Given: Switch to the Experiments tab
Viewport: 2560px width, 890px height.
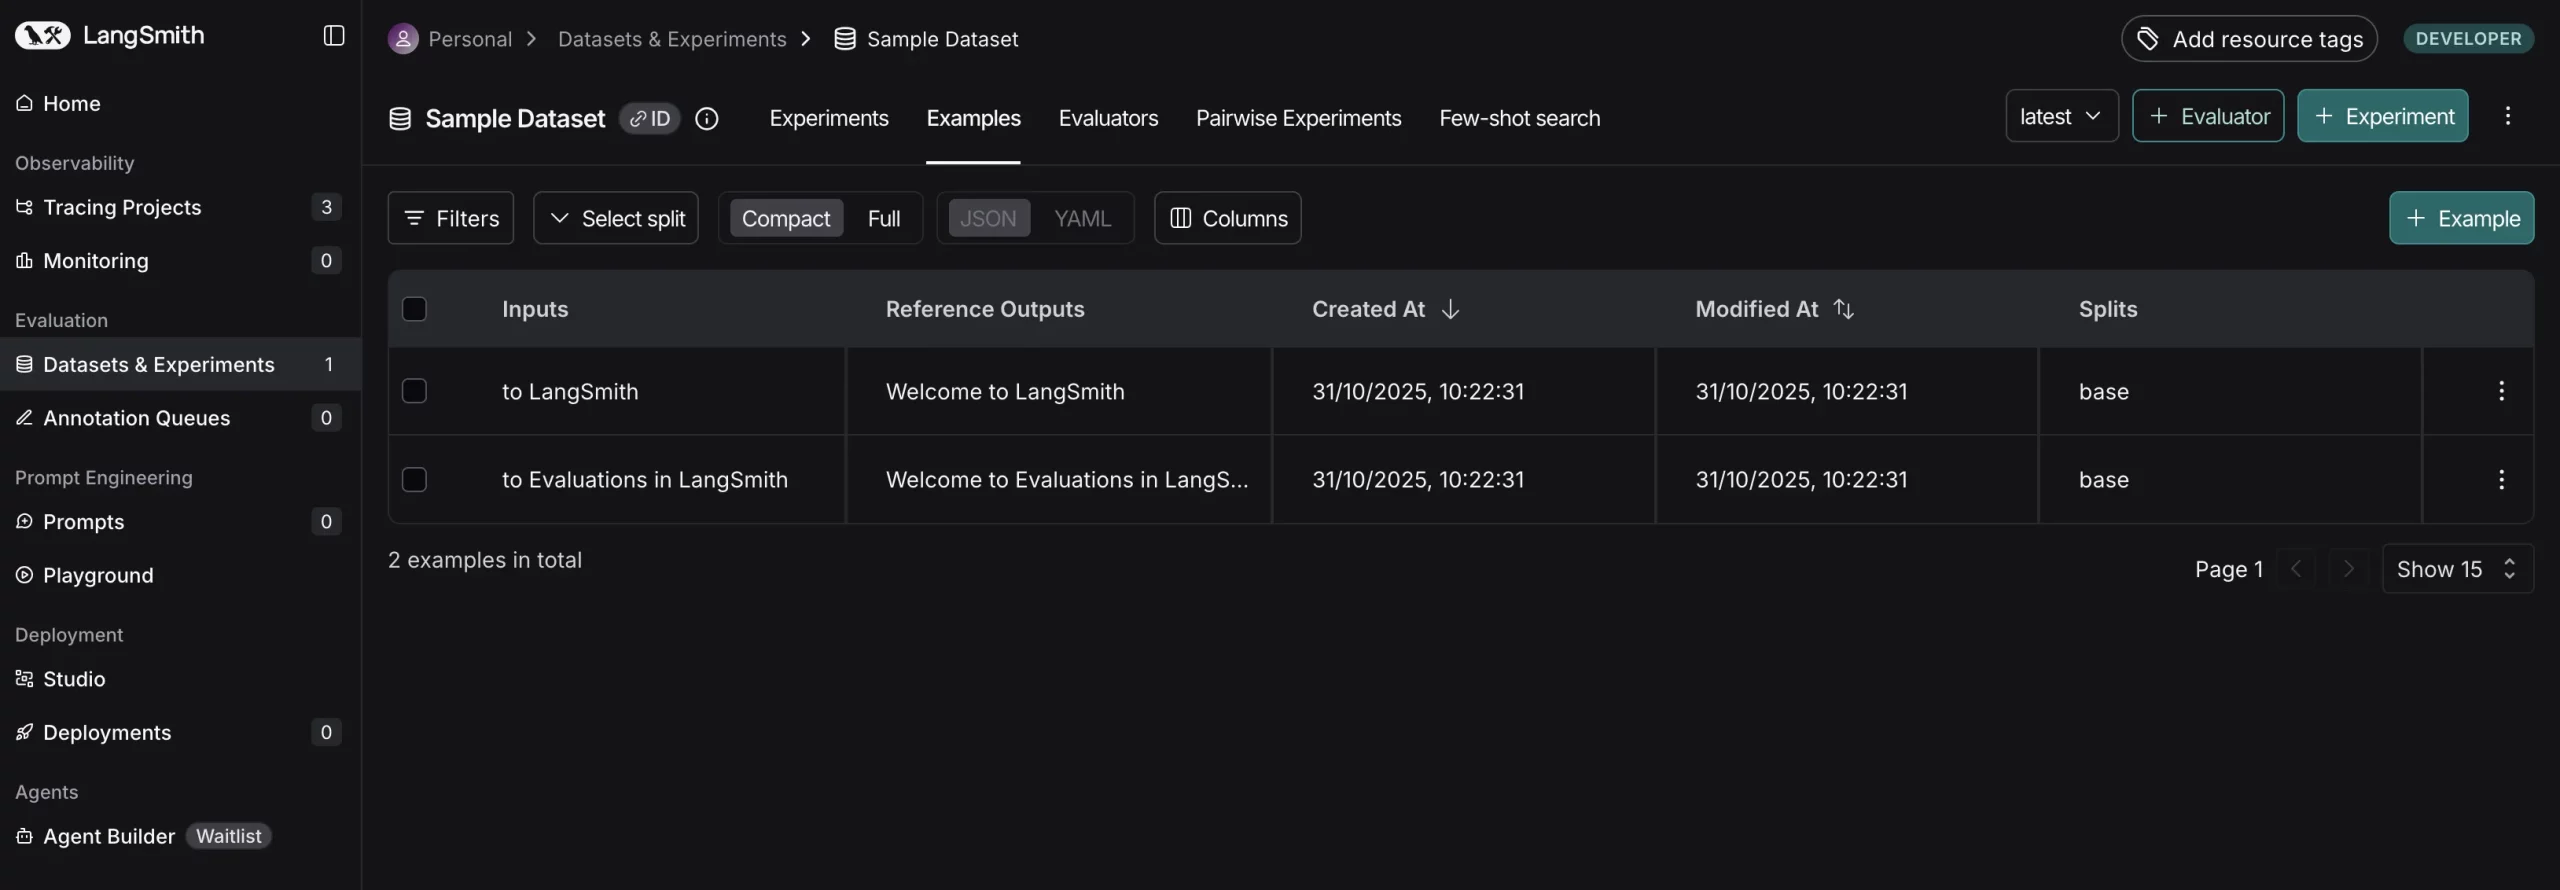Looking at the screenshot, I should pyautogui.click(x=828, y=118).
